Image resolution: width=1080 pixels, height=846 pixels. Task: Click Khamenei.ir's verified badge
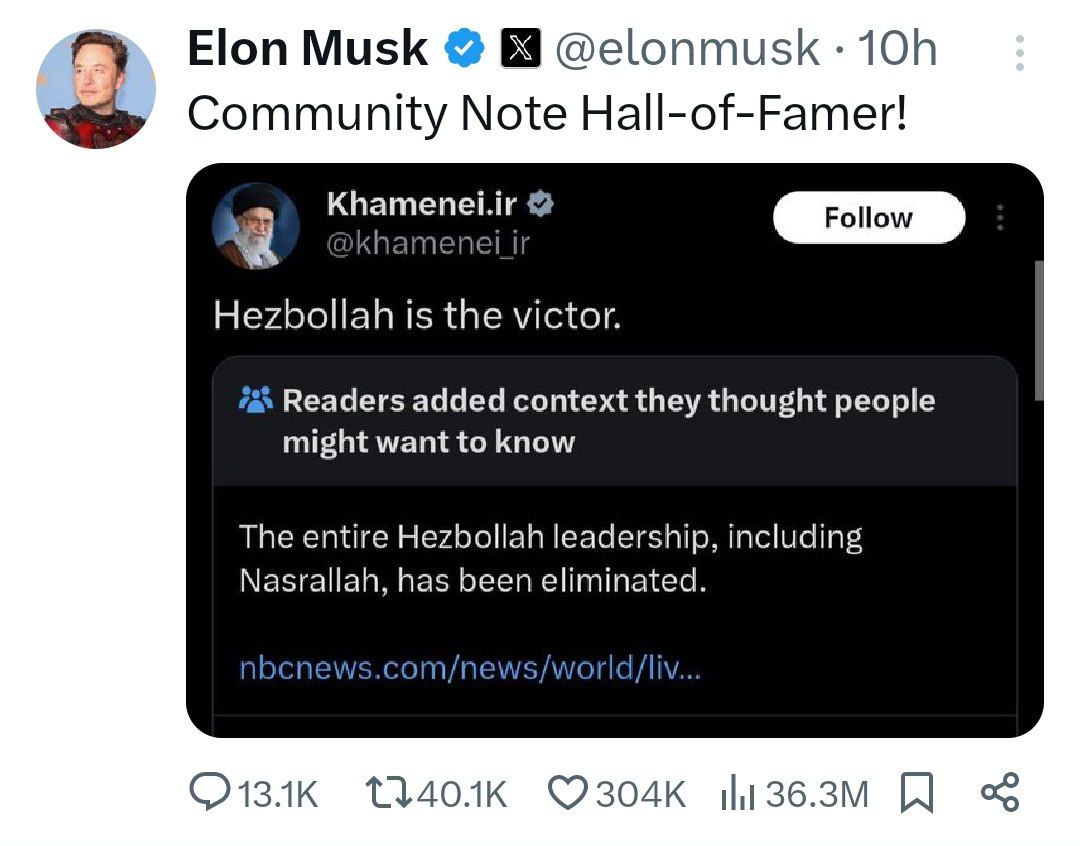(542, 205)
